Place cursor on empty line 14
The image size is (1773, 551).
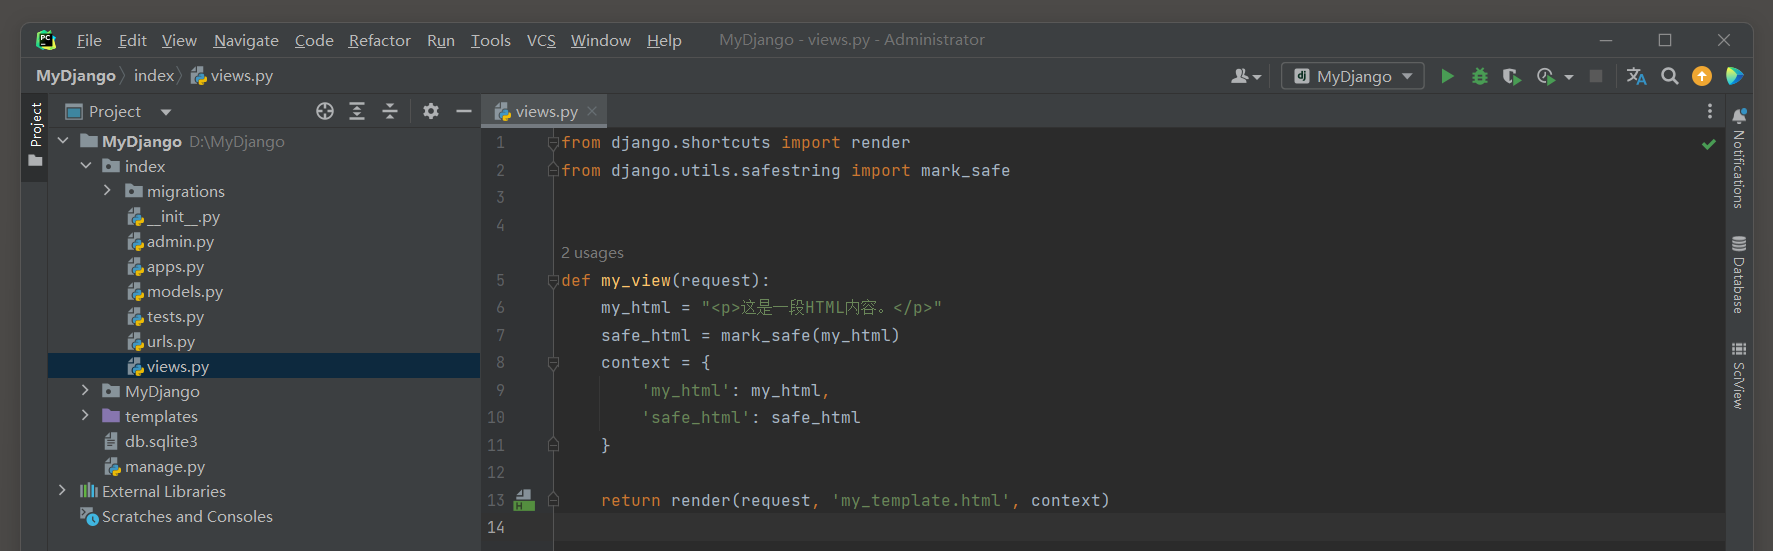point(1138,528)
